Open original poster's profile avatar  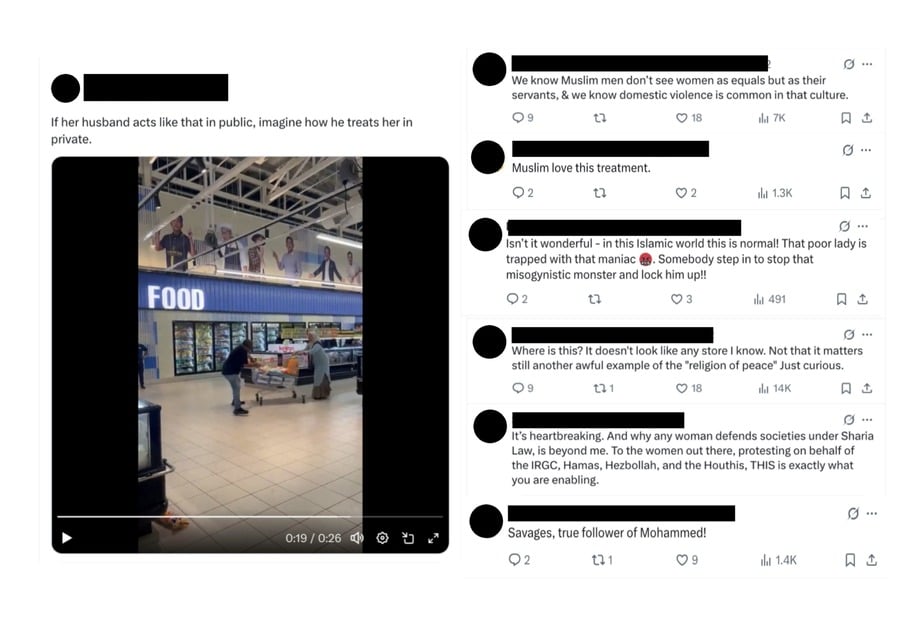[66, 88]
